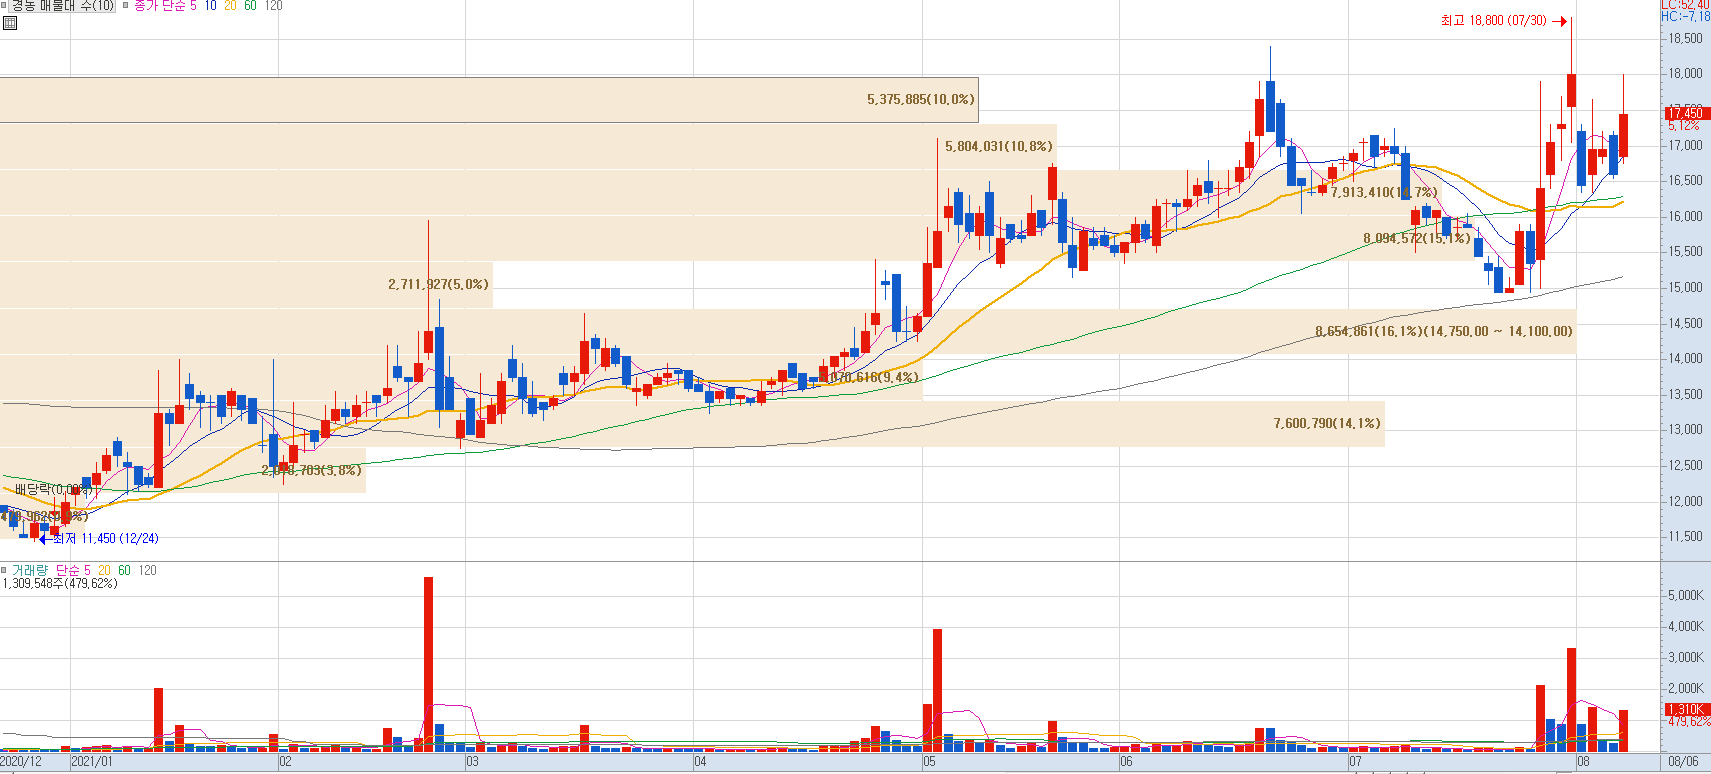Image resolution: width=1711 pixels, height=774 pixels.
Task: Select the 경동 매물대 수(10) indicator label
Action: tap(63, 6)
